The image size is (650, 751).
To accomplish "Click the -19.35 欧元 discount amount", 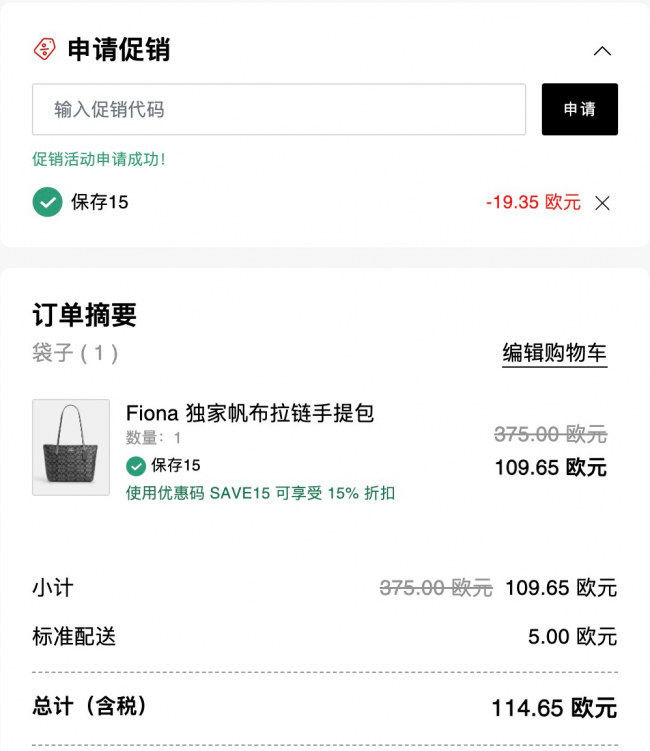I will 533,202.
